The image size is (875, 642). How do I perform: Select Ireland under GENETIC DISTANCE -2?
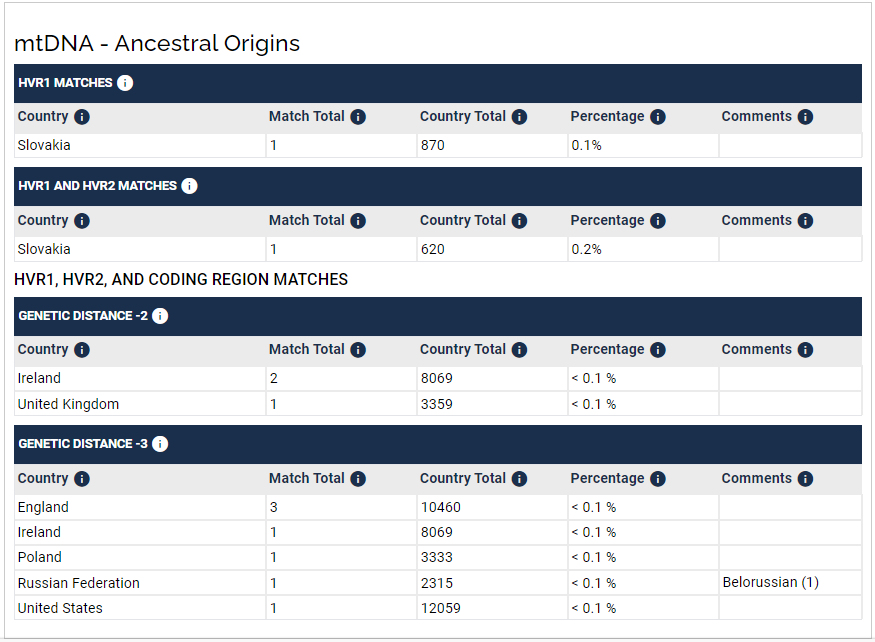click(x=38, y=378)
